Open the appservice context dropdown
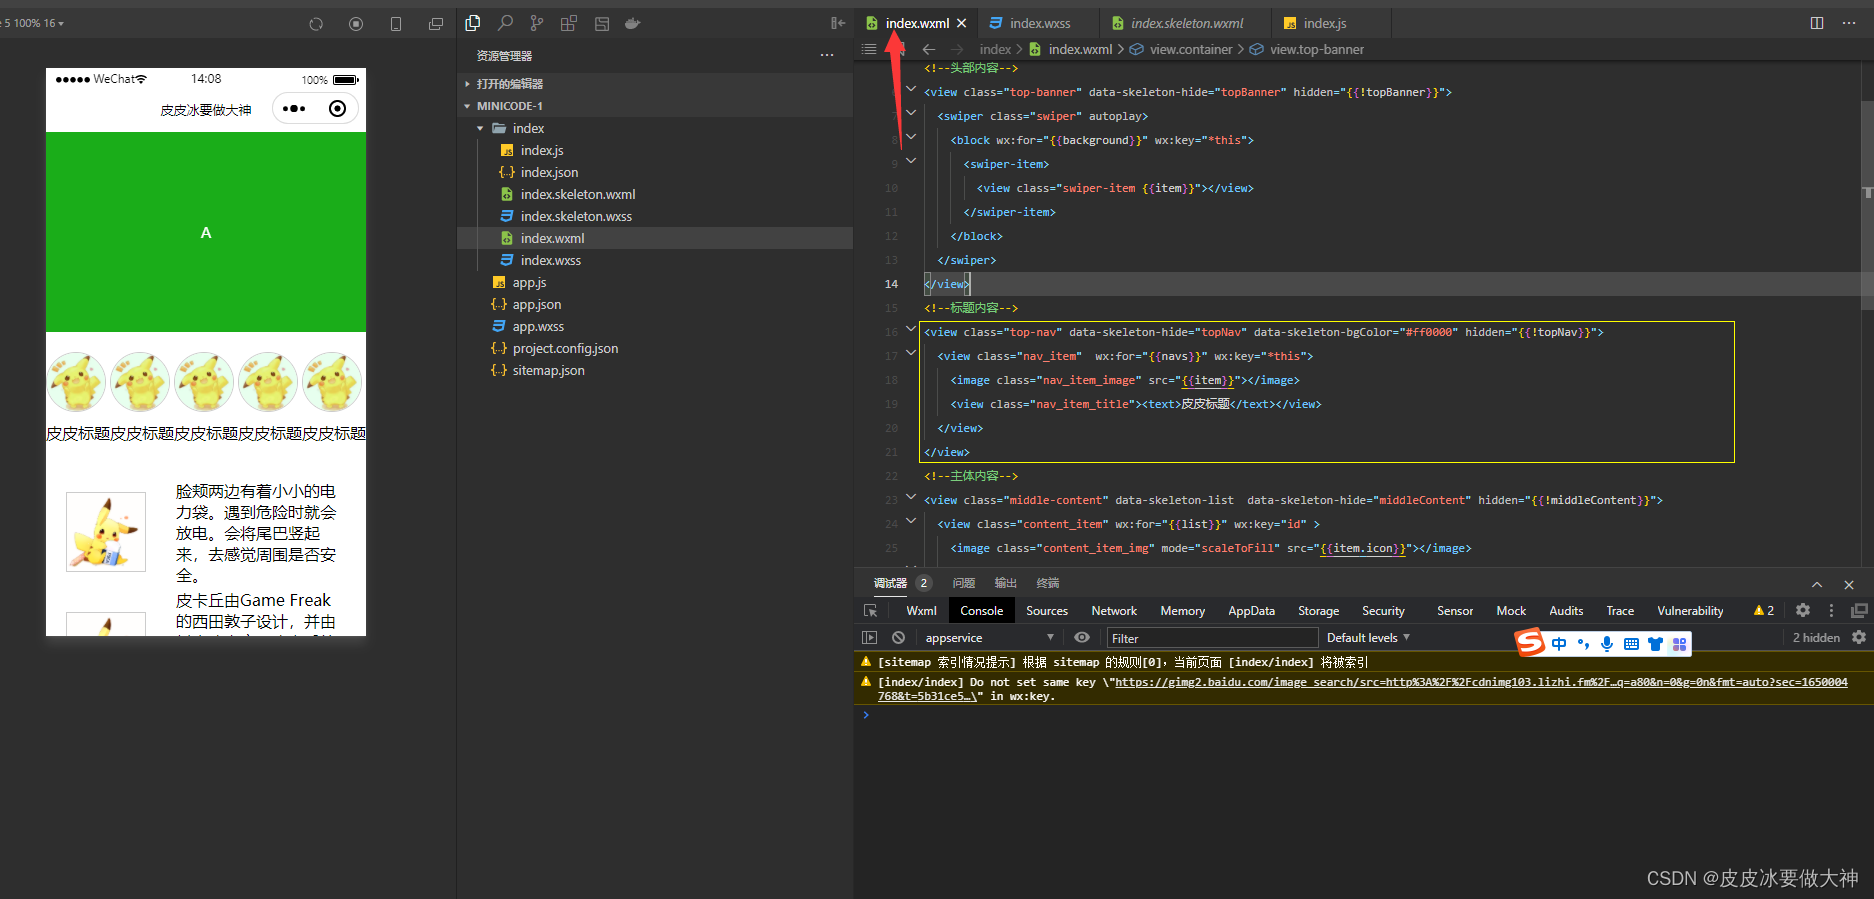1874x899 pixels. click(989, 638)
